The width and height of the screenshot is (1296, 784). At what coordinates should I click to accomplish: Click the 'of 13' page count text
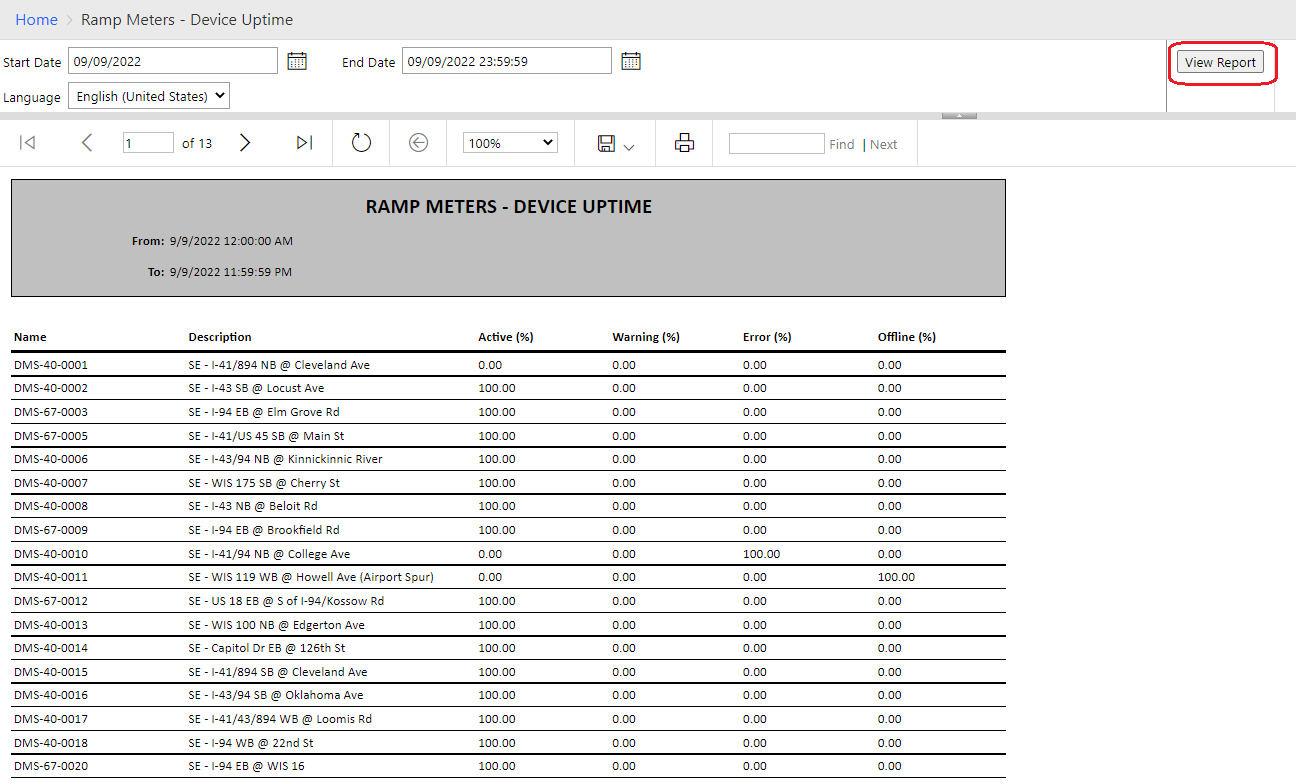197,143
